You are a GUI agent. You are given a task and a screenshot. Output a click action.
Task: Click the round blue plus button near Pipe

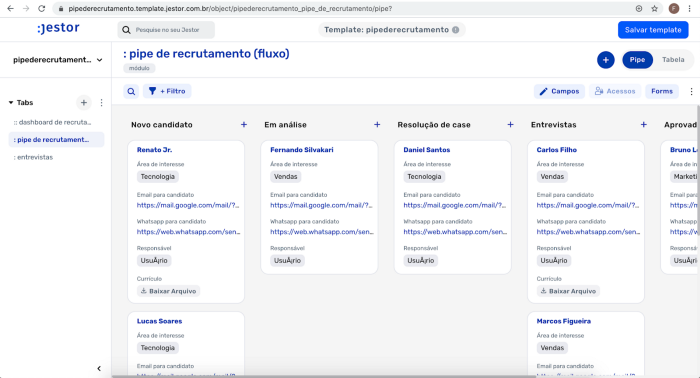(x=605, y=60)
